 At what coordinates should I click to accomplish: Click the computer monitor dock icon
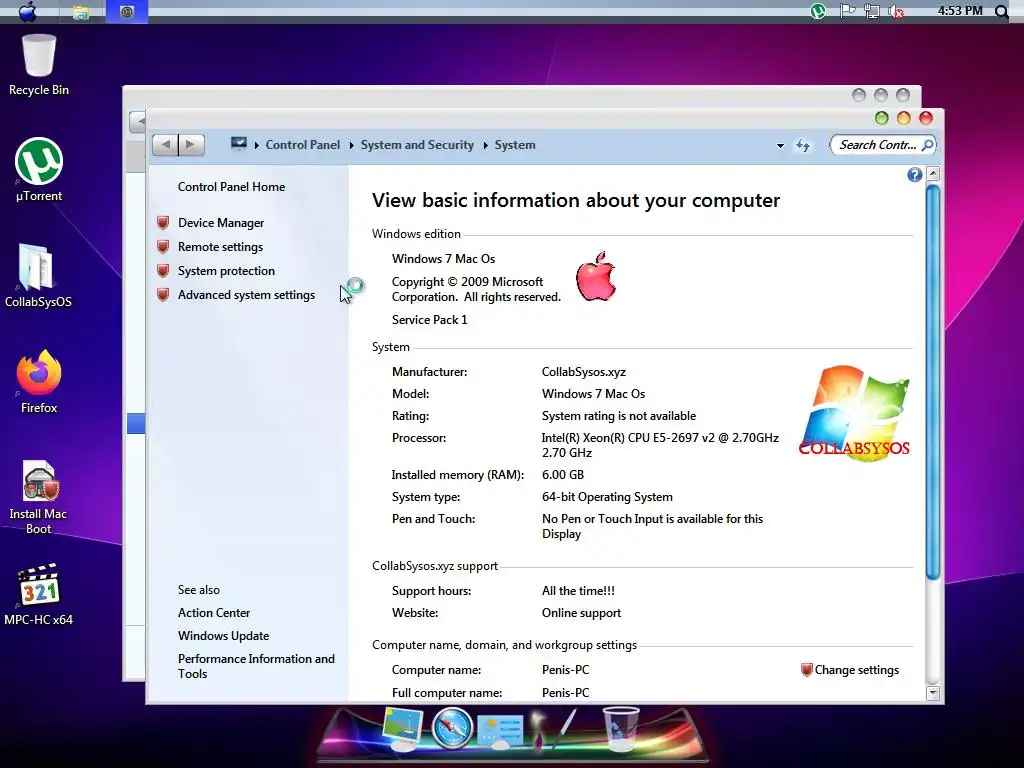click(402, 728)
